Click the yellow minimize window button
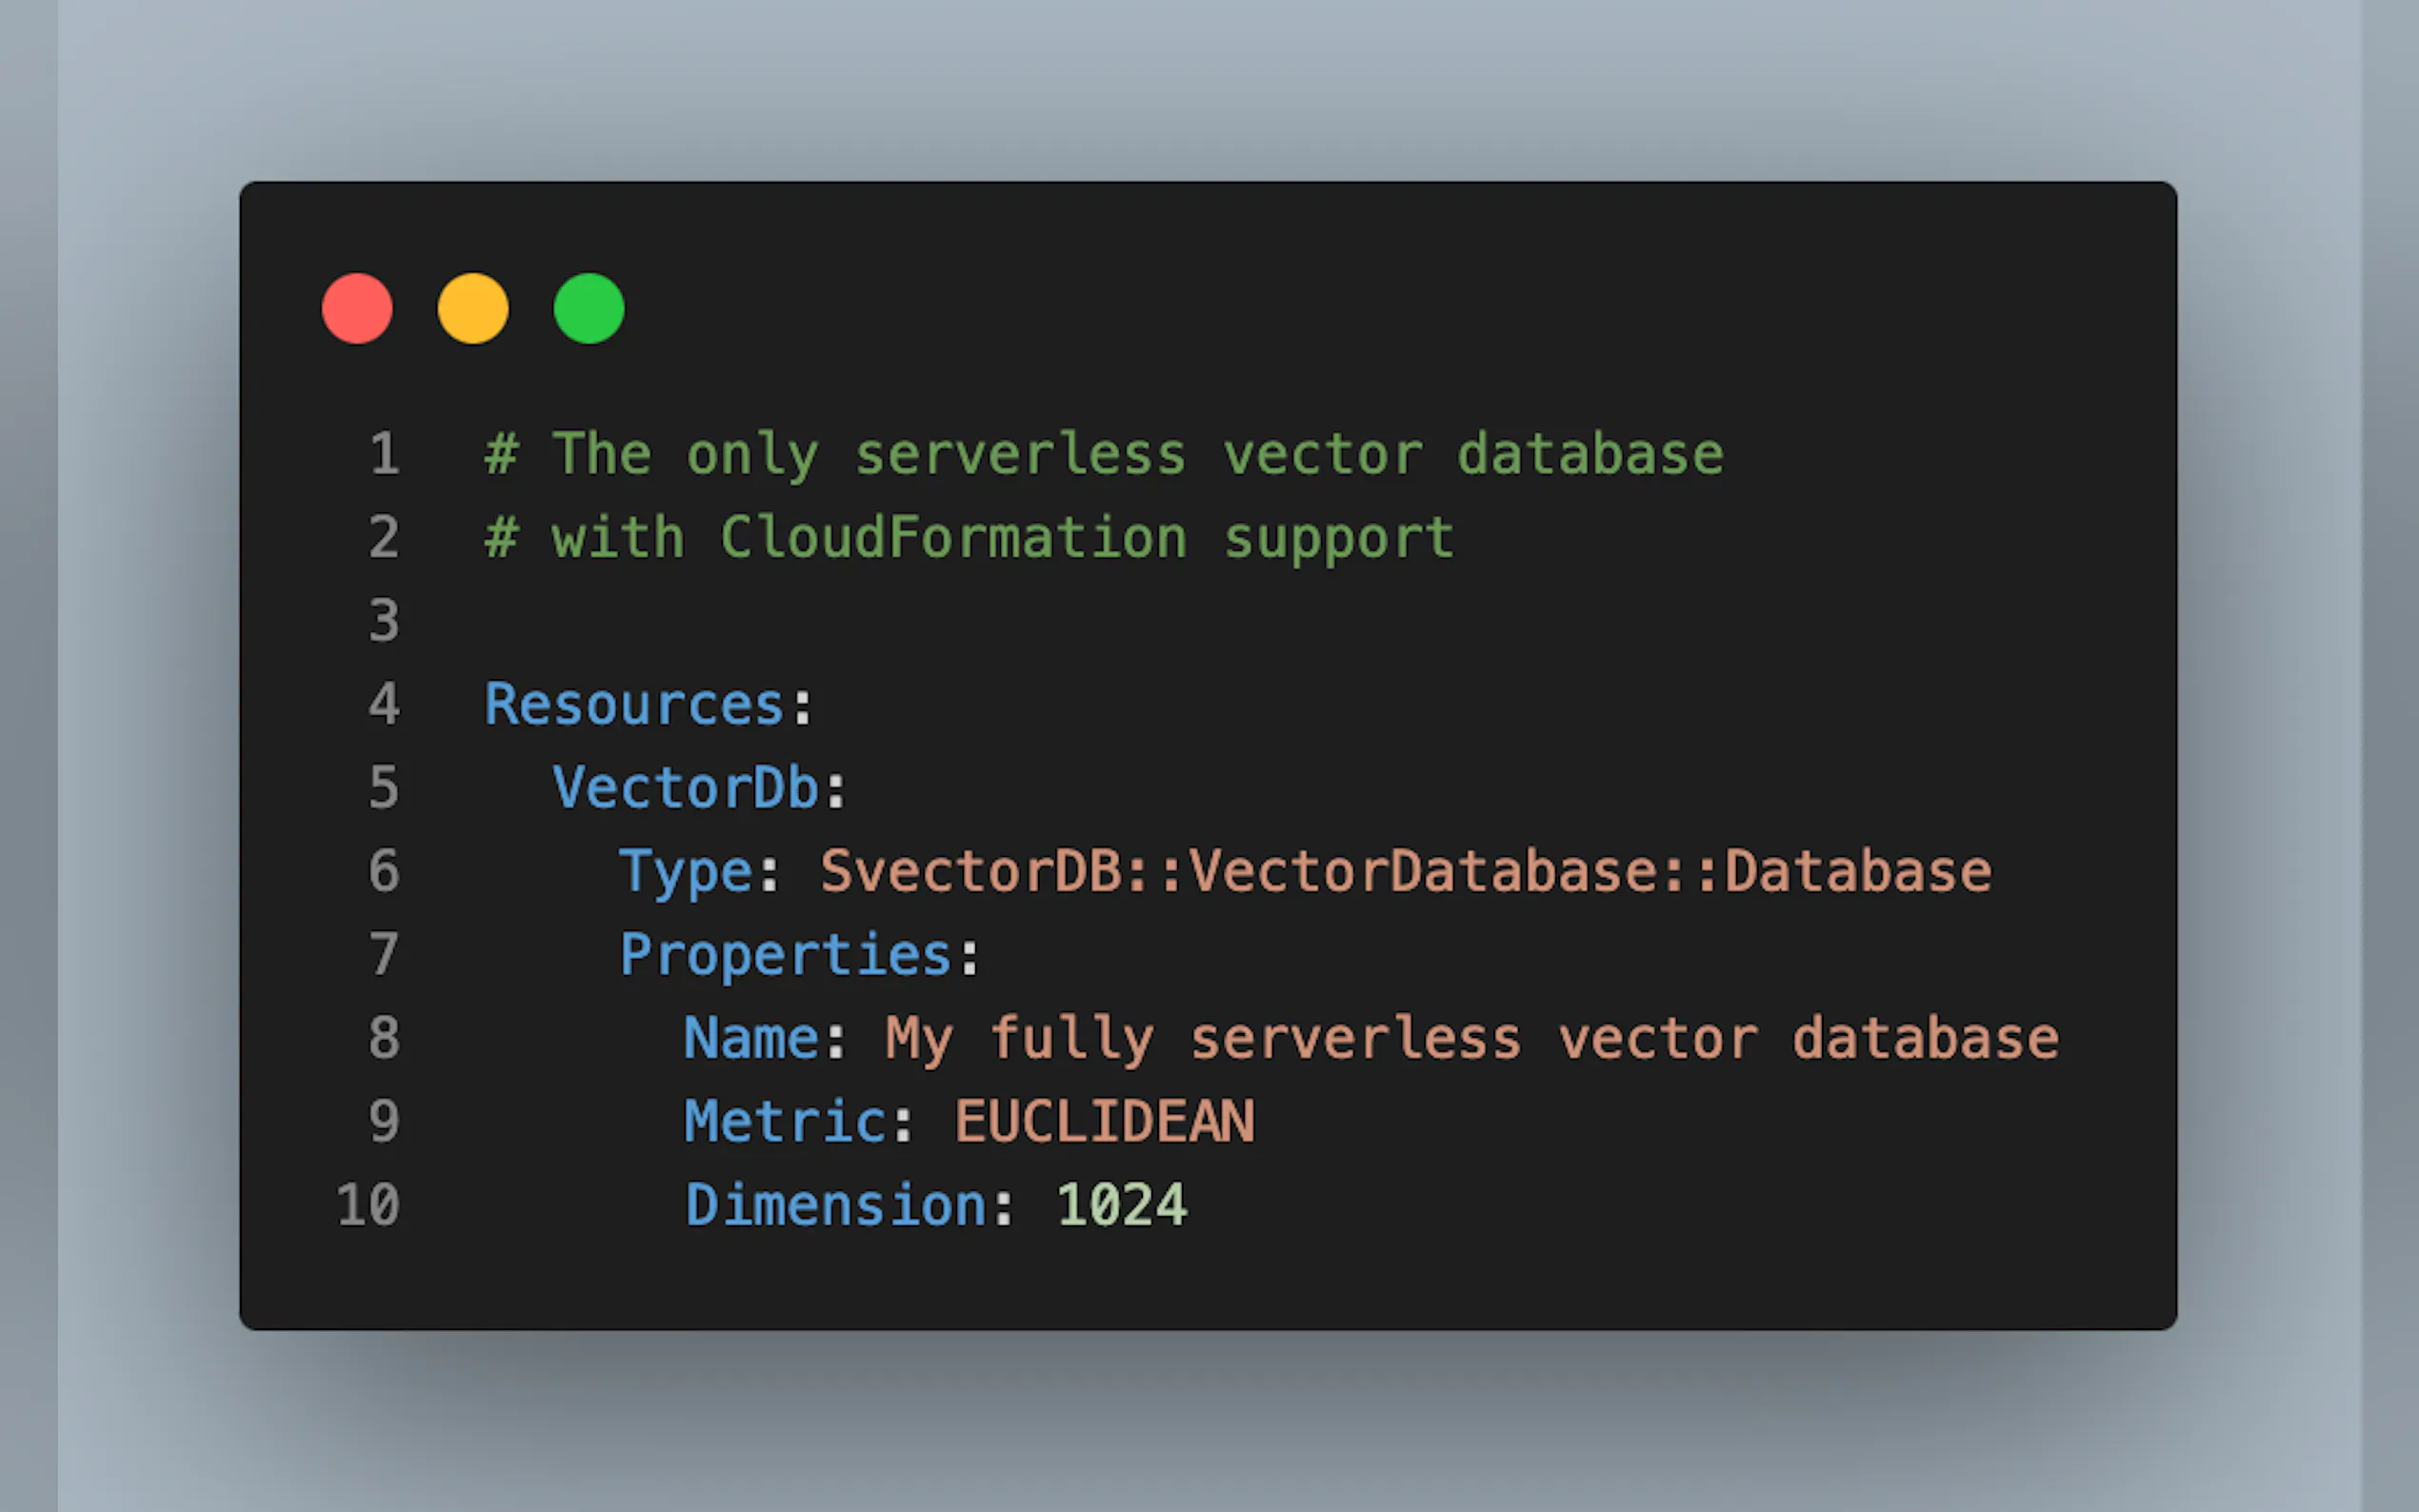The width and height of the screenshot is (2419, 1512). point(473,308)
